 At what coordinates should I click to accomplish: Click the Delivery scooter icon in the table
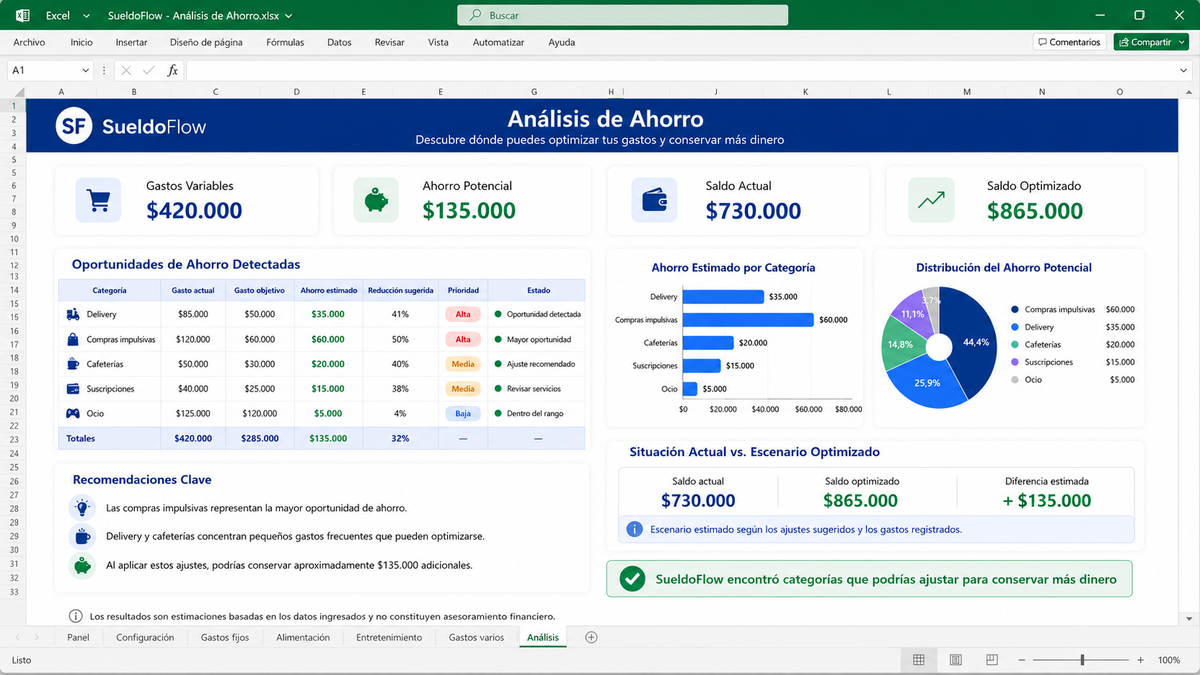[x=73, y=314]
